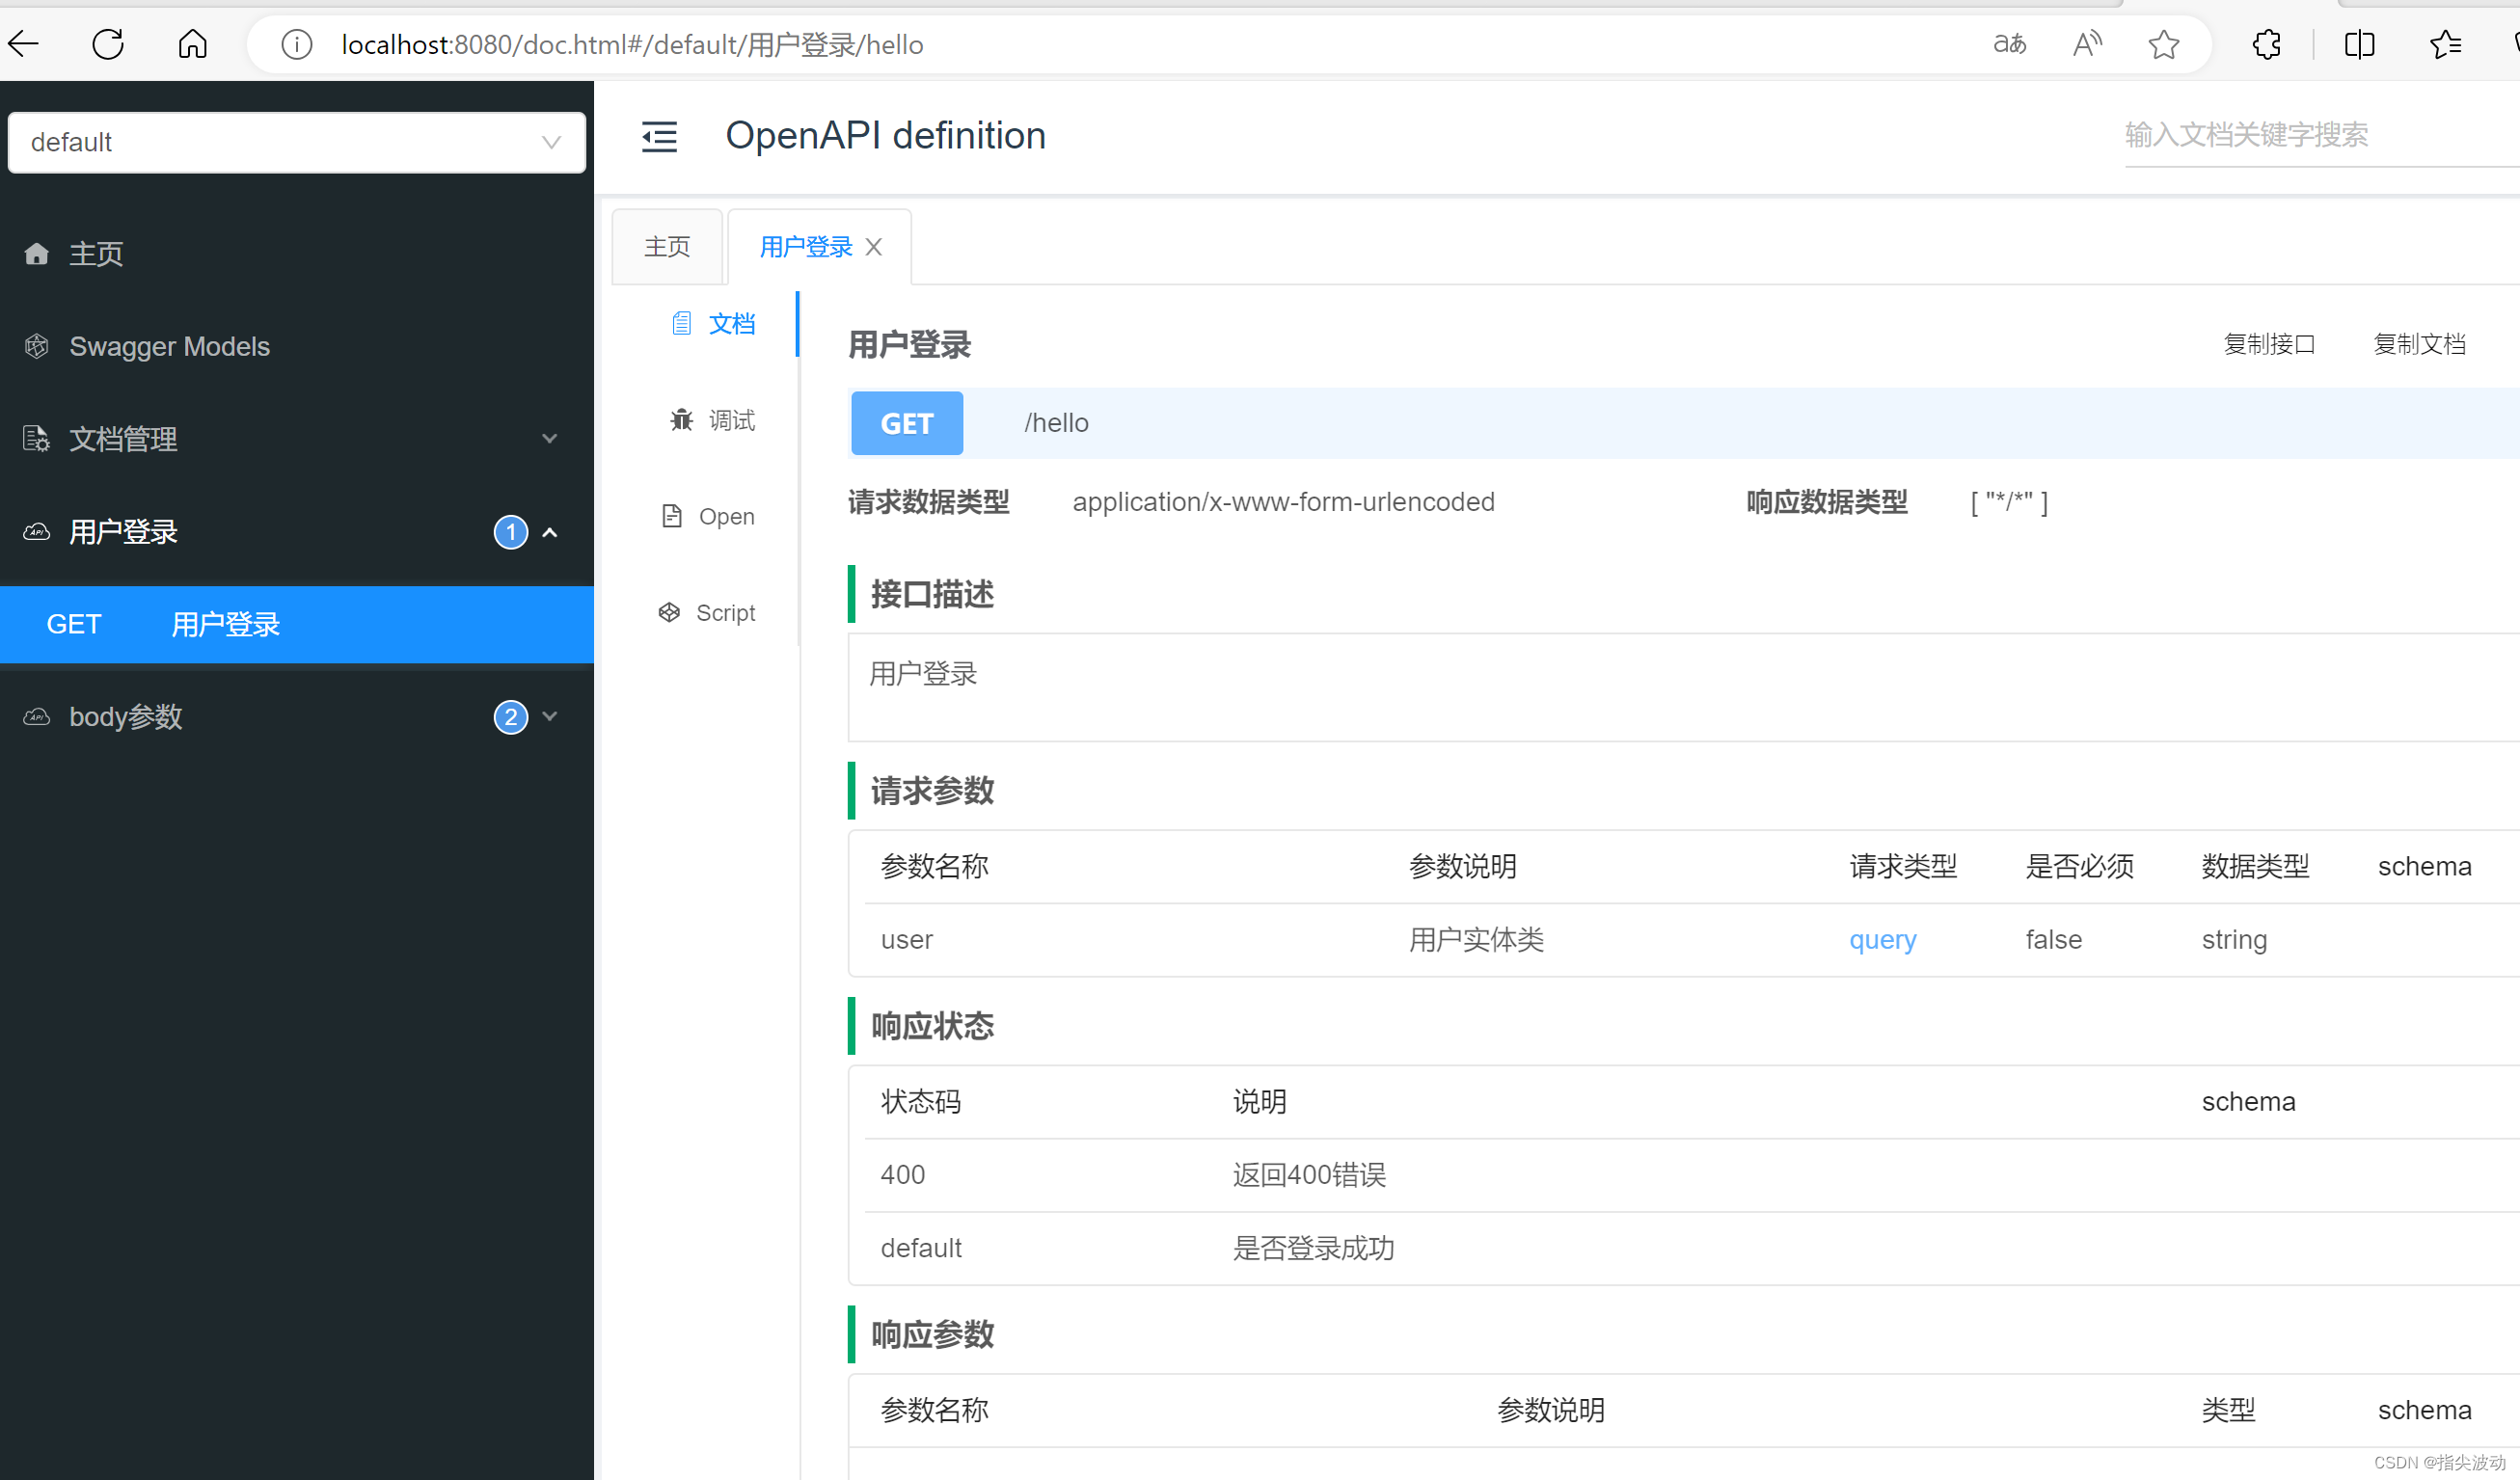This screenshot has height=1480, width=2520.
Task: Collapse the sidebar with the hamburger icon
Action: pos(659,137)
